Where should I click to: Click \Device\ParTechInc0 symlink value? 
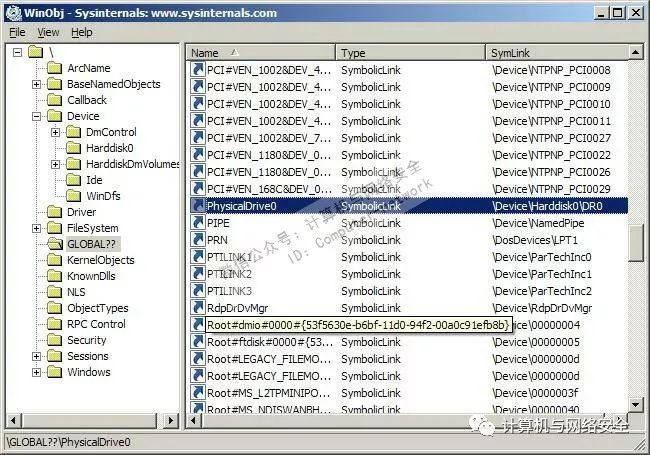(541, 257)
